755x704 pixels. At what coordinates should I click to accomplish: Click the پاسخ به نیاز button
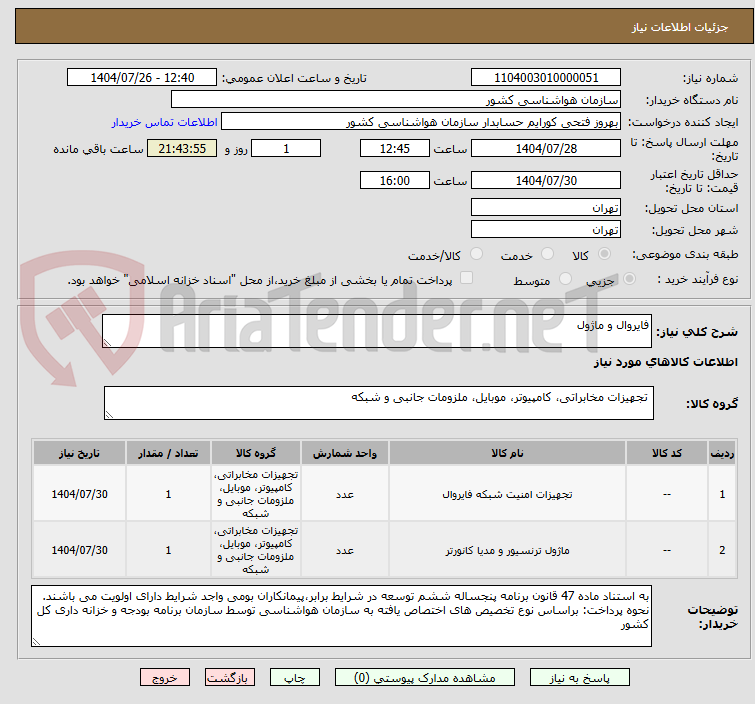(x=580, y=678)
